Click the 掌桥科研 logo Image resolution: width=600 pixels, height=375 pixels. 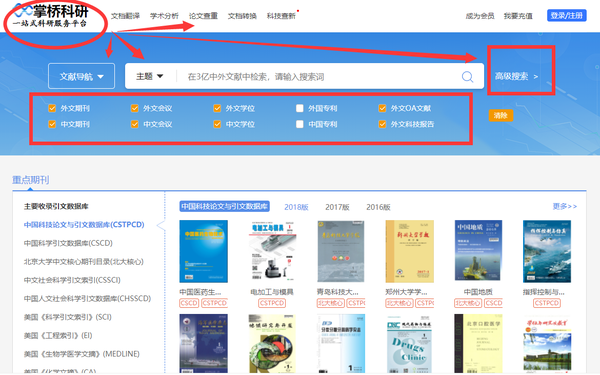[x=51, y=15]
